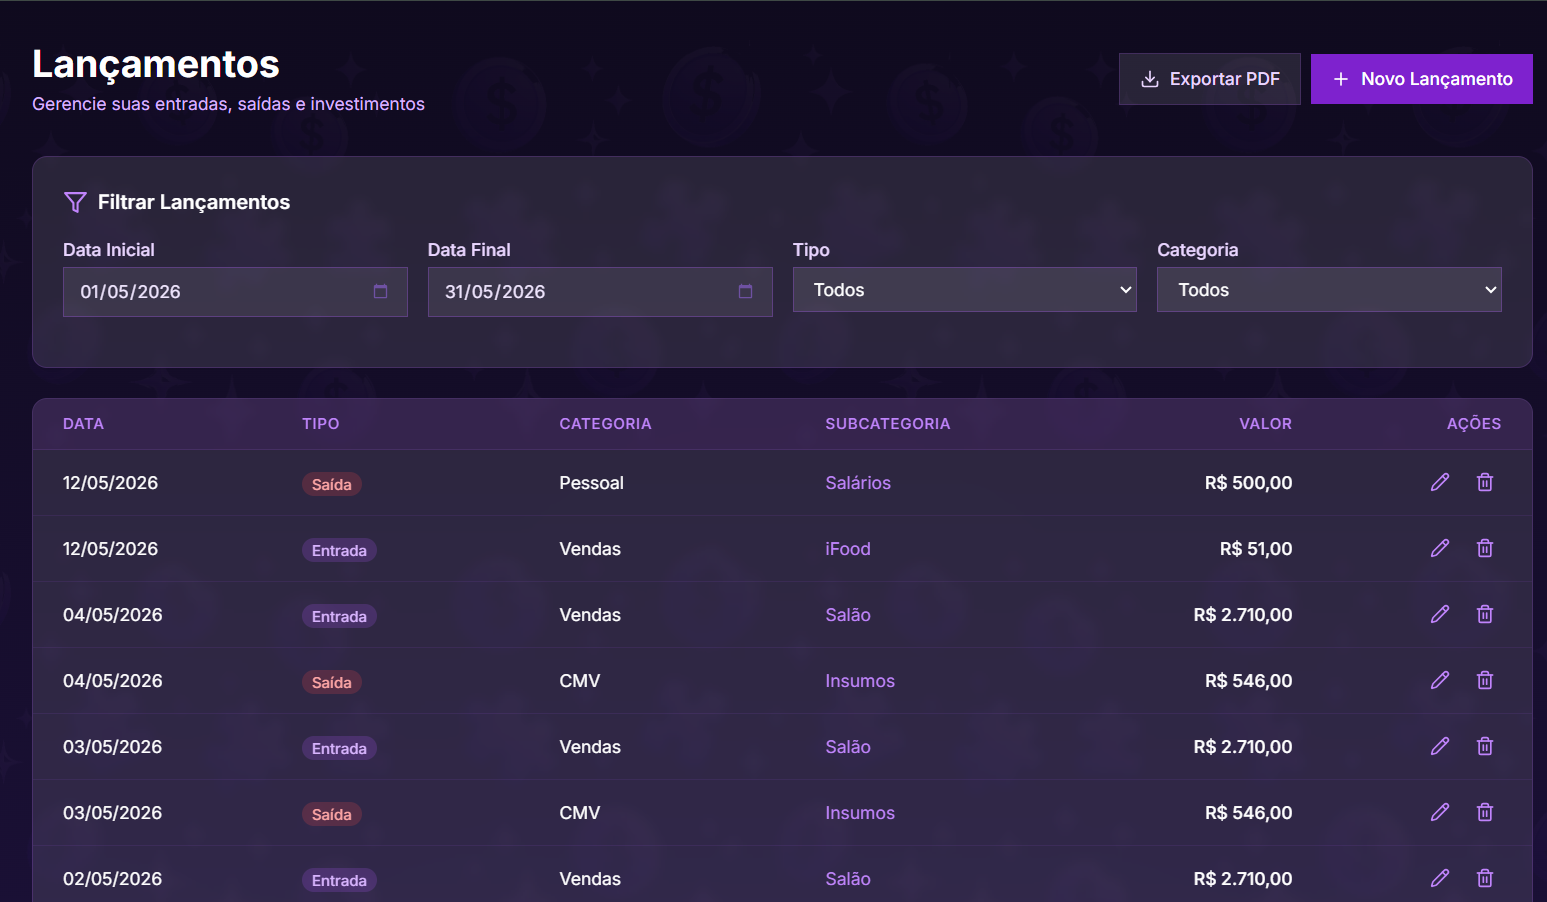Edit the 04/05/2026 Salão entry
The image size is (1547, 902).
(x=1440, y=614)
